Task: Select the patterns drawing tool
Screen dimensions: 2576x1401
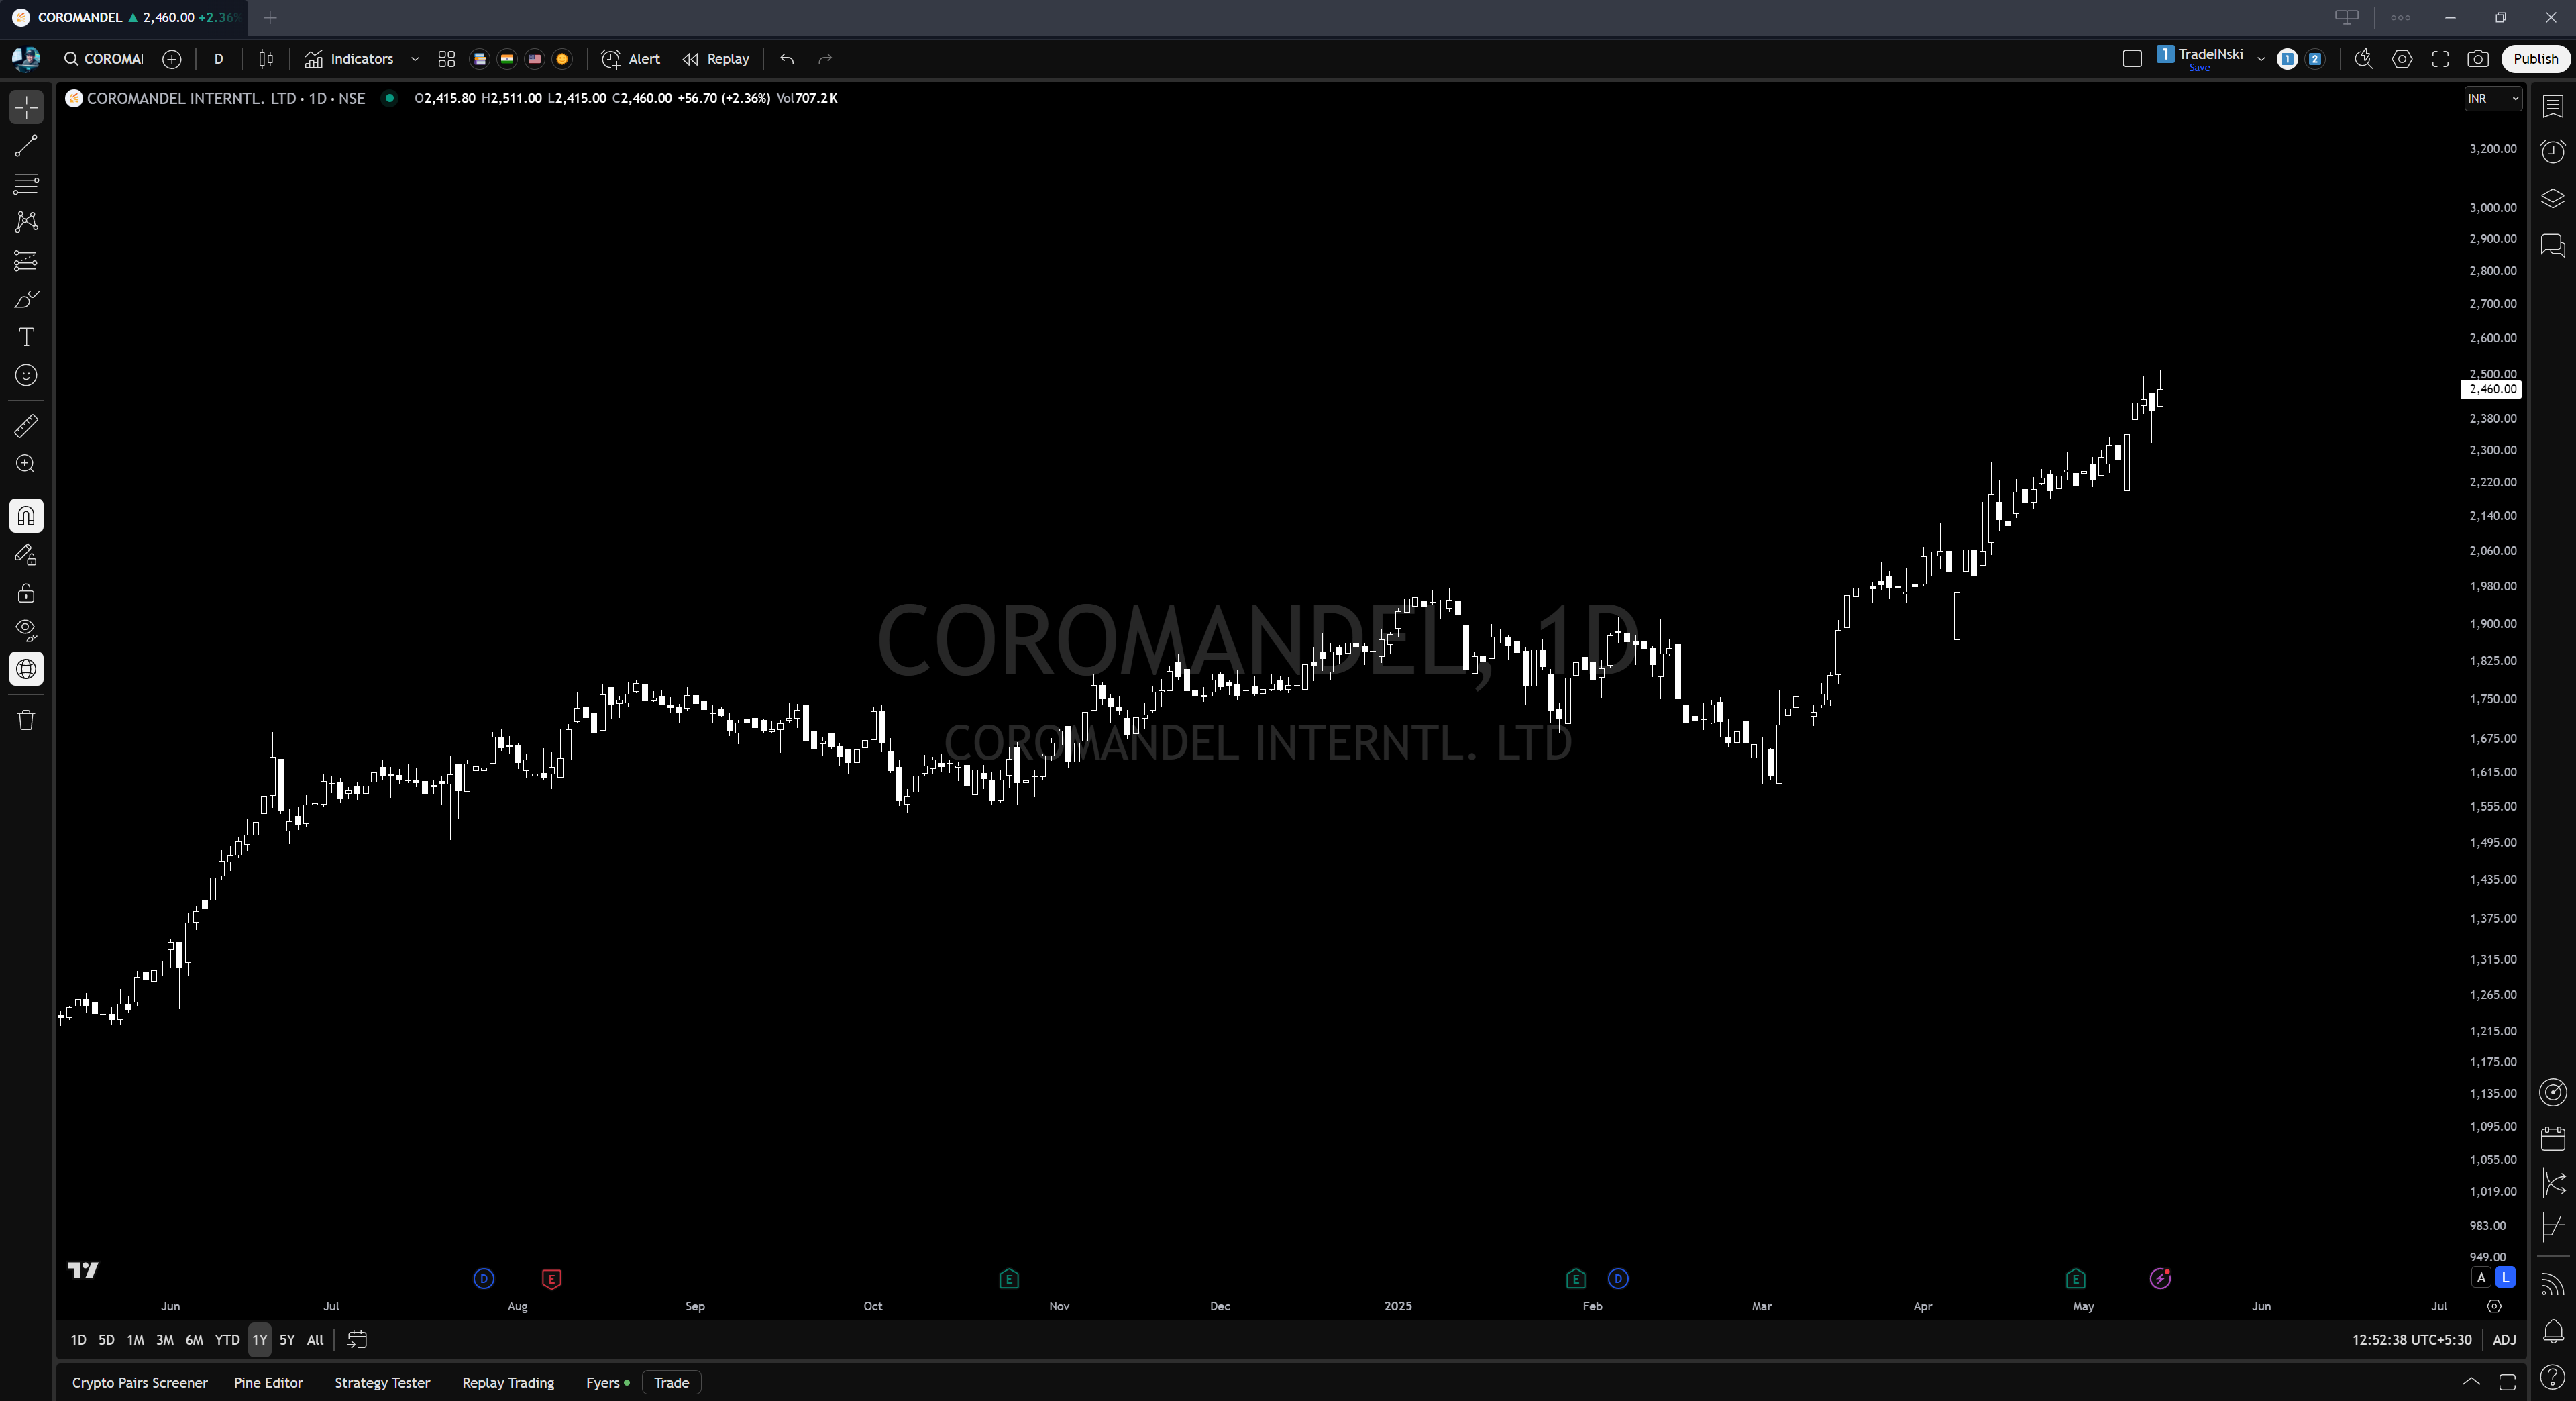Action: (26, 222)
